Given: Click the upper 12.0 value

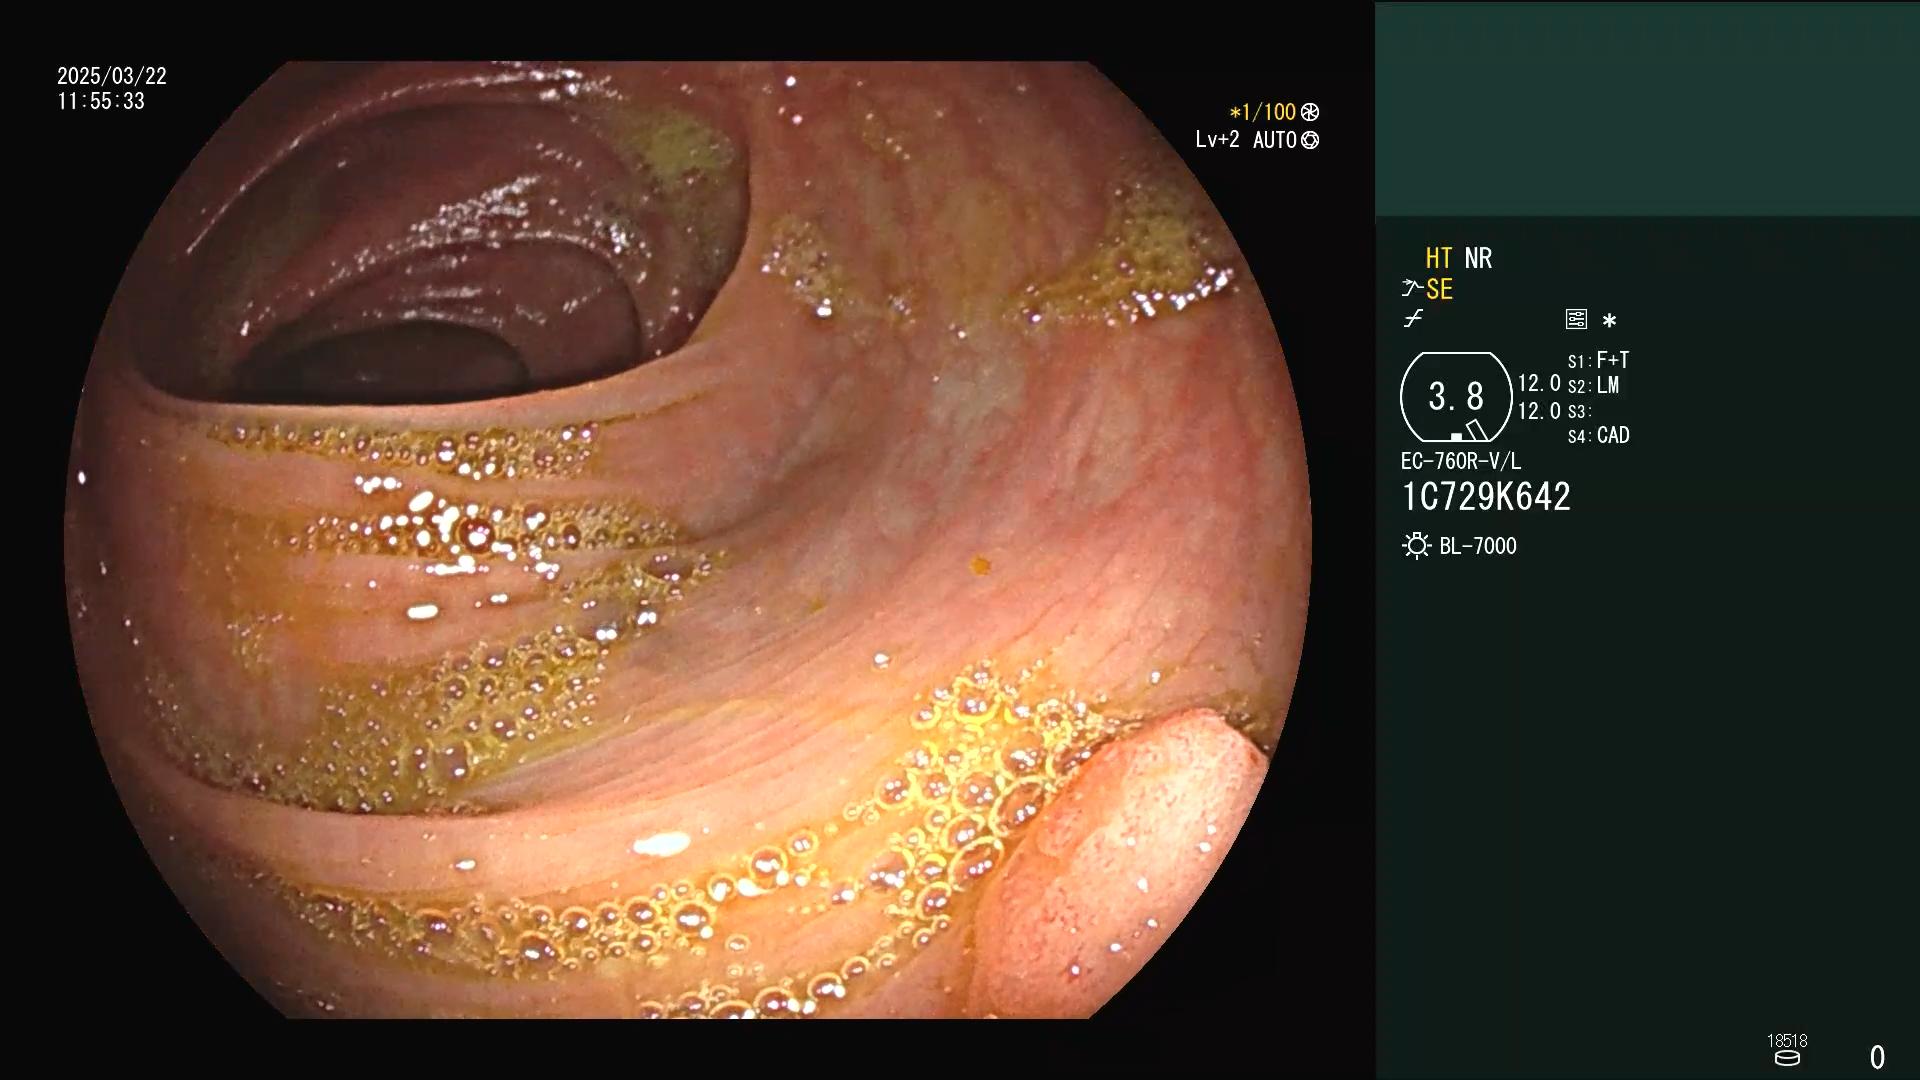Looking at the screenshot, I should 1539,384.
